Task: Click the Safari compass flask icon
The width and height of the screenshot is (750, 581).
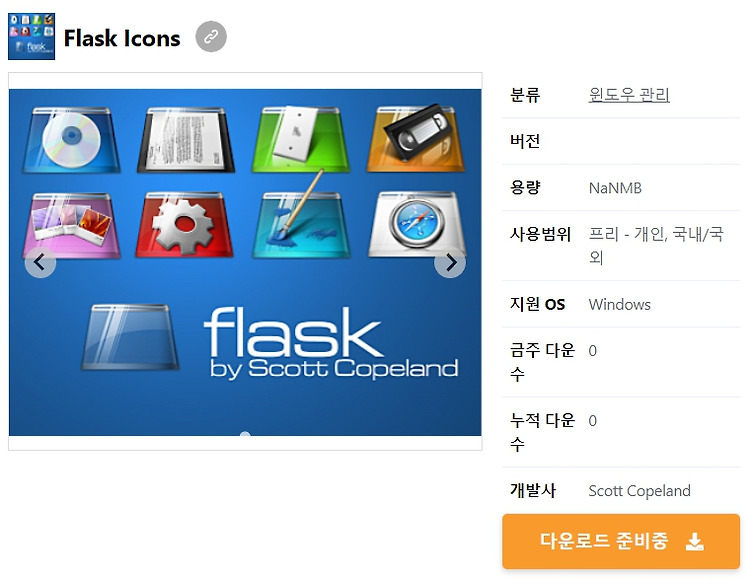Action: point(417,225)
